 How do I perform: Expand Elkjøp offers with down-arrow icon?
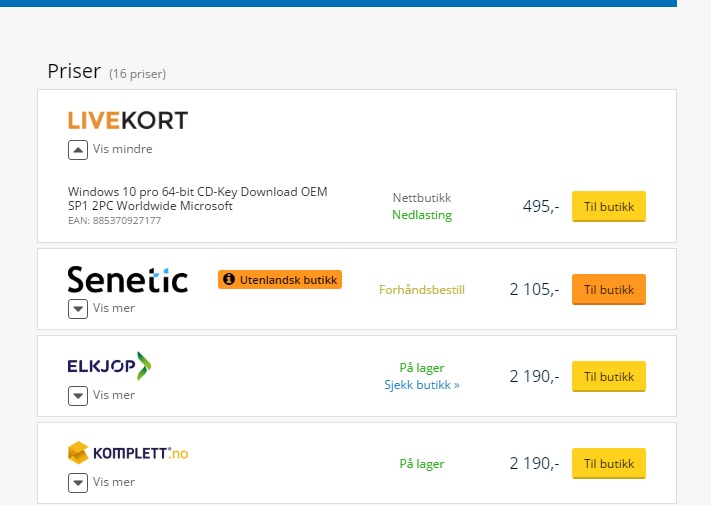(78, 396)
